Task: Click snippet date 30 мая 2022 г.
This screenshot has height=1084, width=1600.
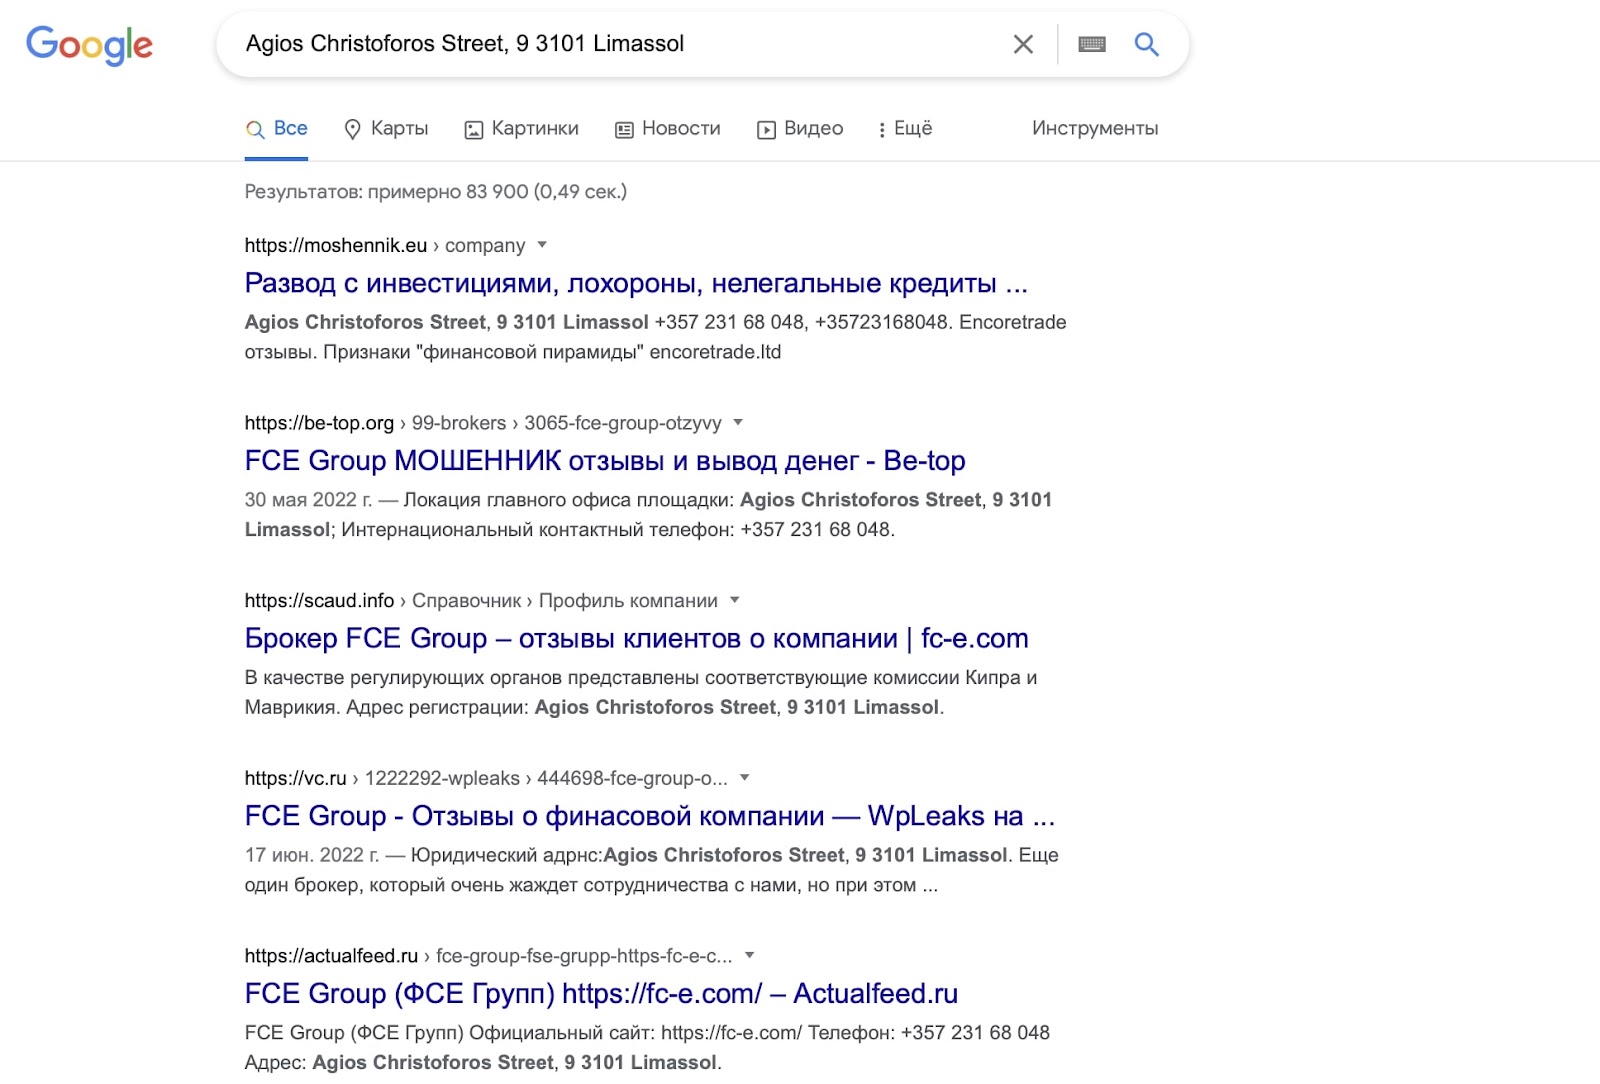Action: pyautogui.click(x=308, y=500)
